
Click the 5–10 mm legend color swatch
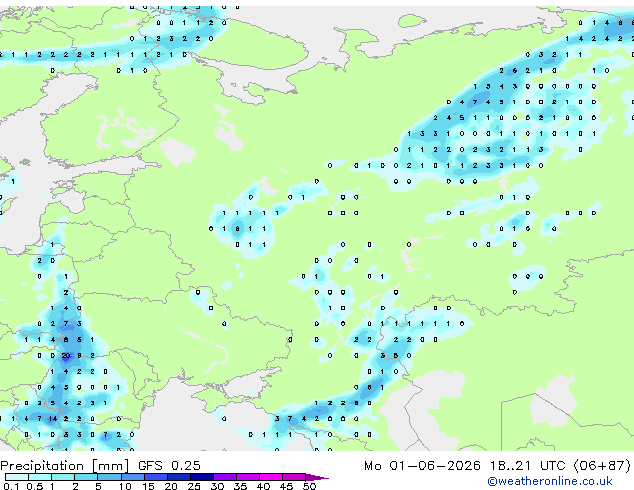pos(109,477)
